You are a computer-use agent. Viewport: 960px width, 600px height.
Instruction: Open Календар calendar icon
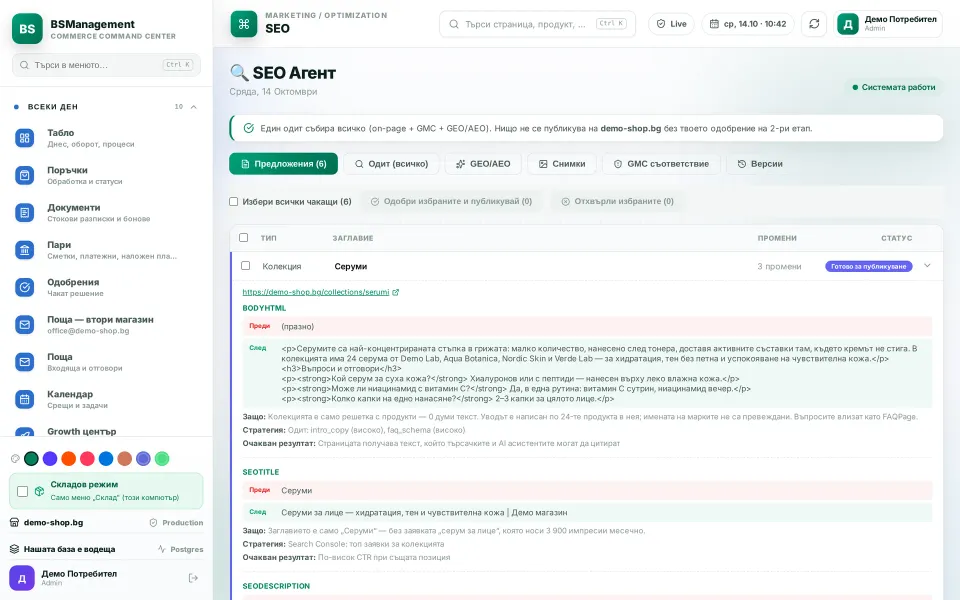[x=24, y=399]
